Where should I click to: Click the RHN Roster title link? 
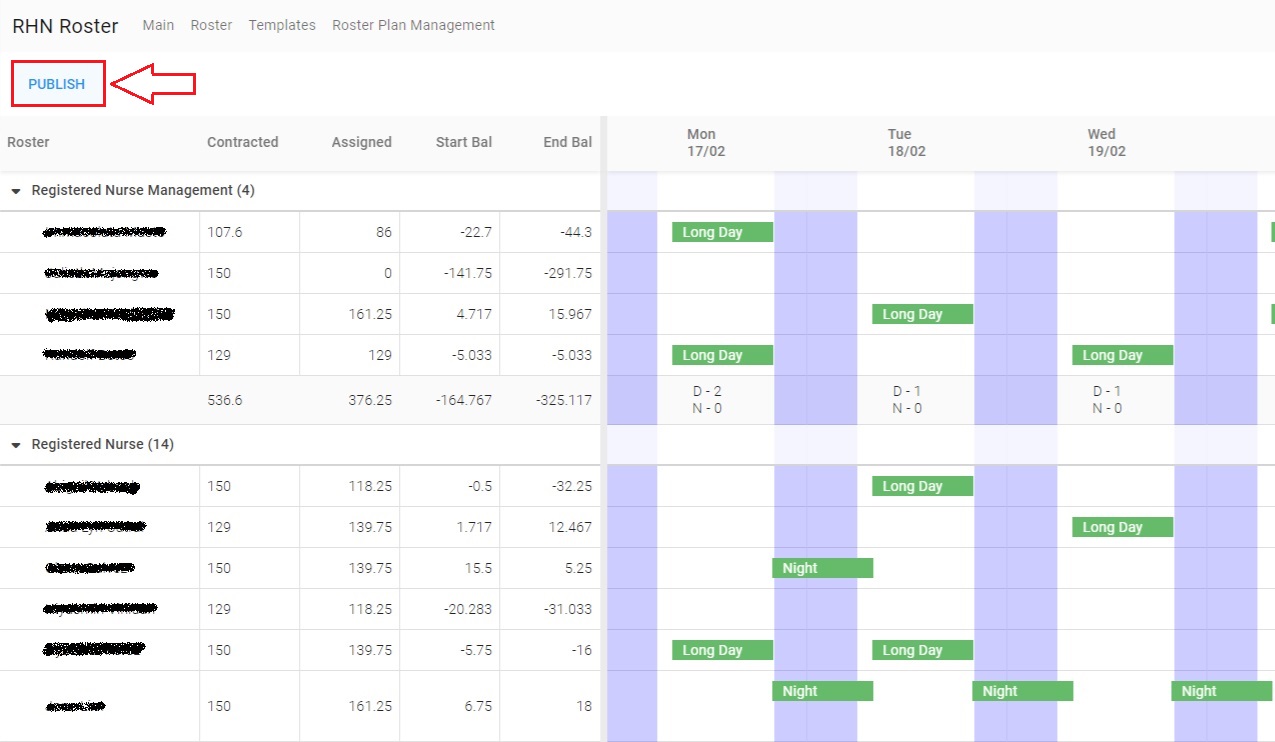pos(65,26)
